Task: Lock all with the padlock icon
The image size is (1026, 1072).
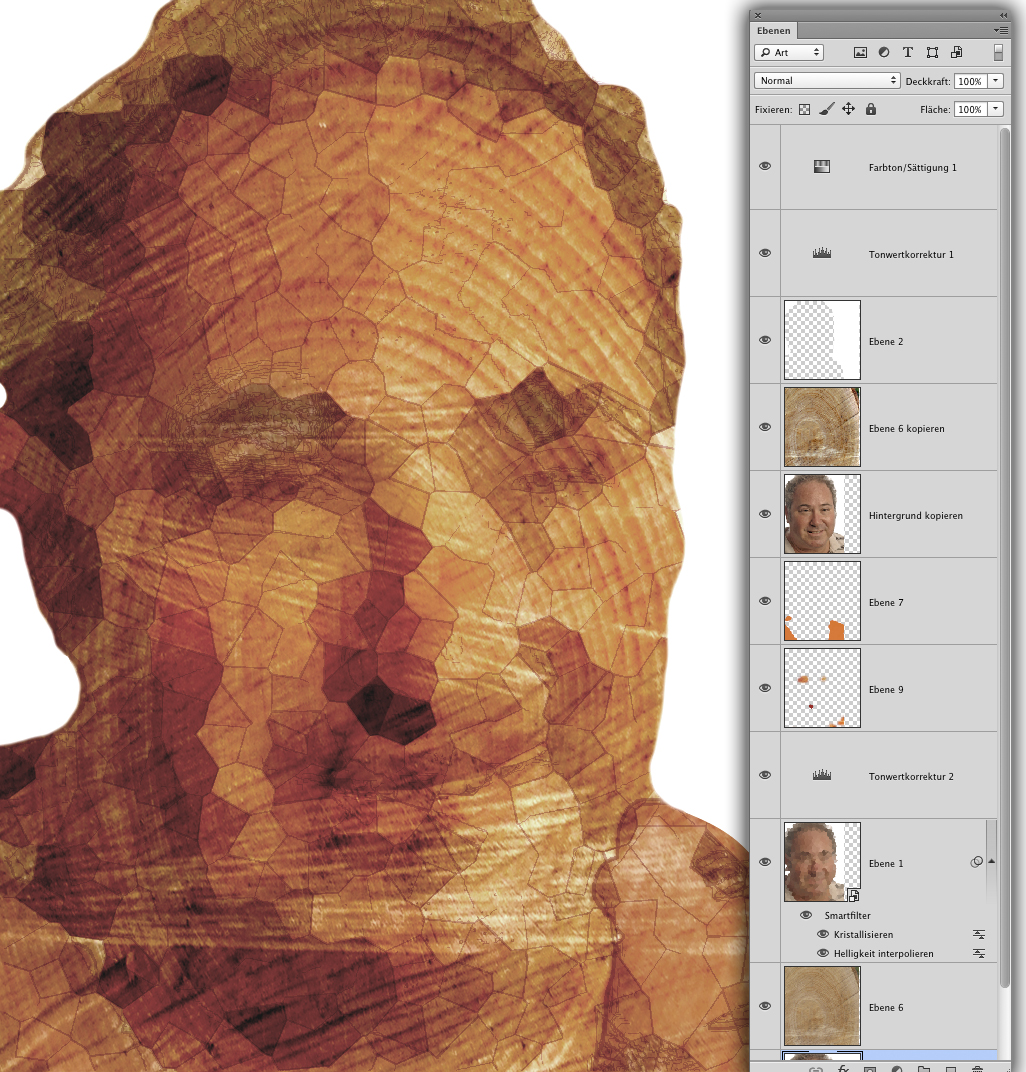Action: pyautogui.click(x=871, y=109)
